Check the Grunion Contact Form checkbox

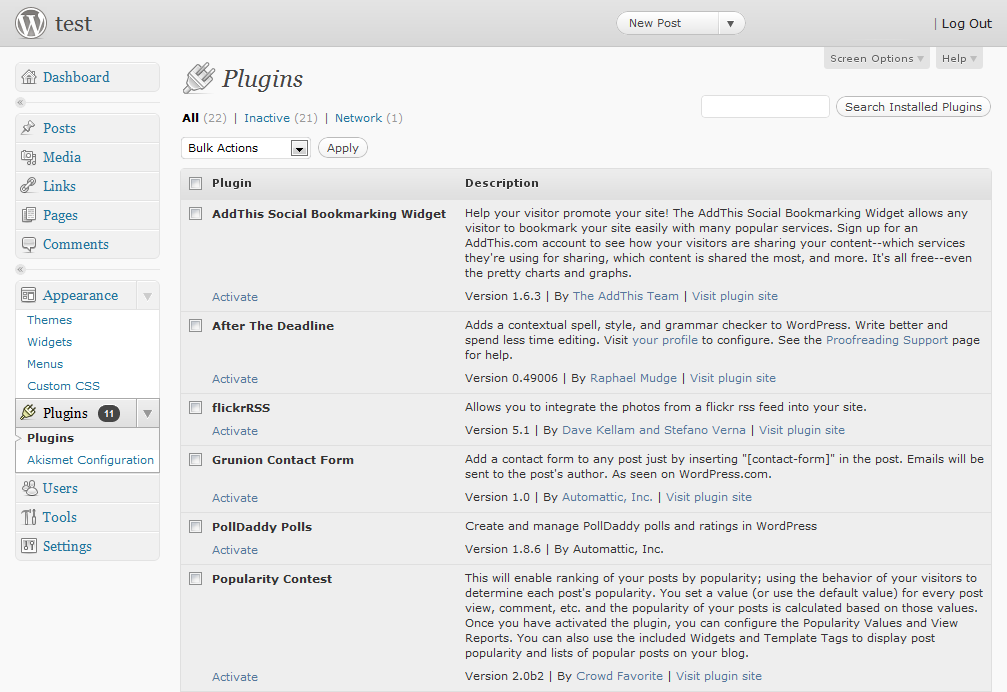(196, 460)
